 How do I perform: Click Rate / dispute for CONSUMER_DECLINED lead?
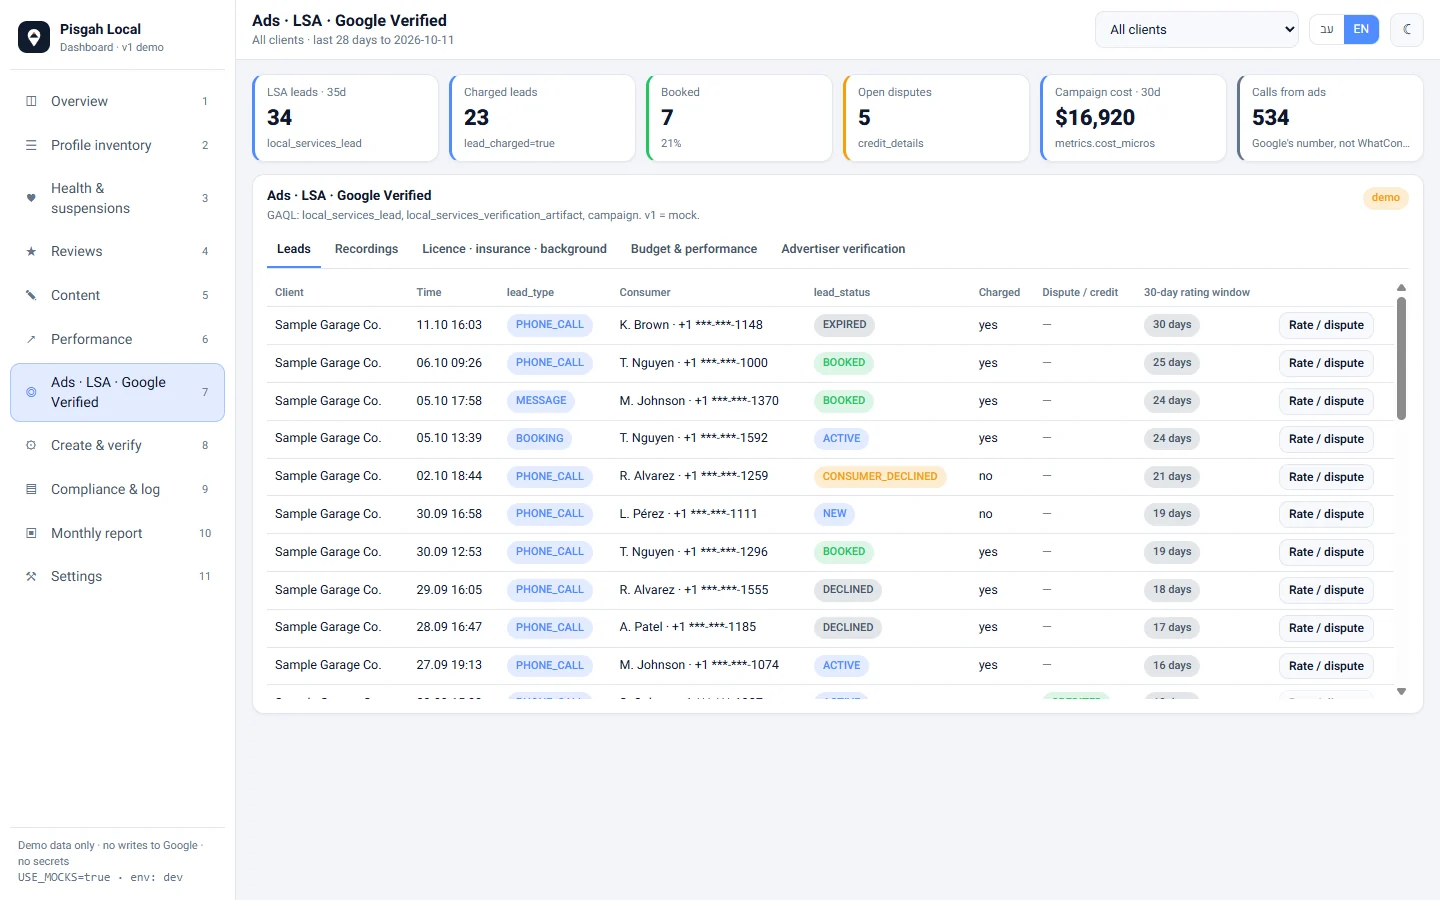(x=1326, y=477)
